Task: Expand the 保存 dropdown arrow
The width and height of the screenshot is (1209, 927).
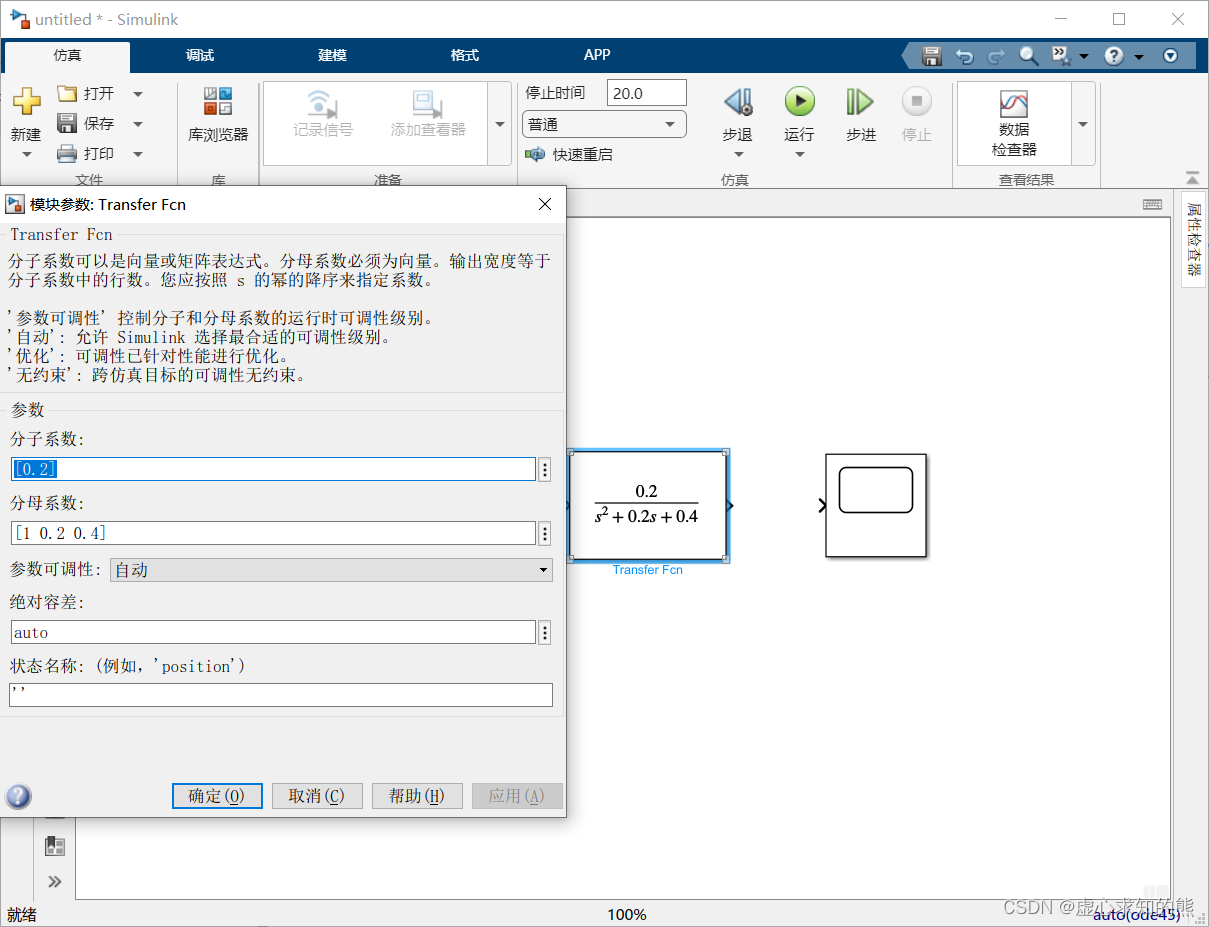Action: [138, 124]
